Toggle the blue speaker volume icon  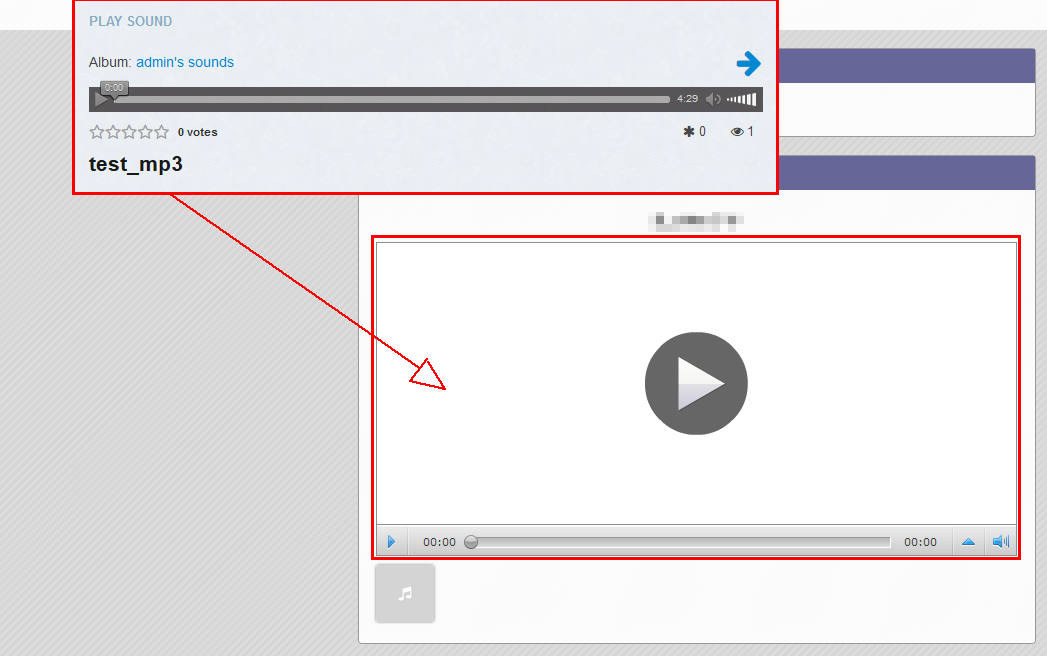(1000, 542)
